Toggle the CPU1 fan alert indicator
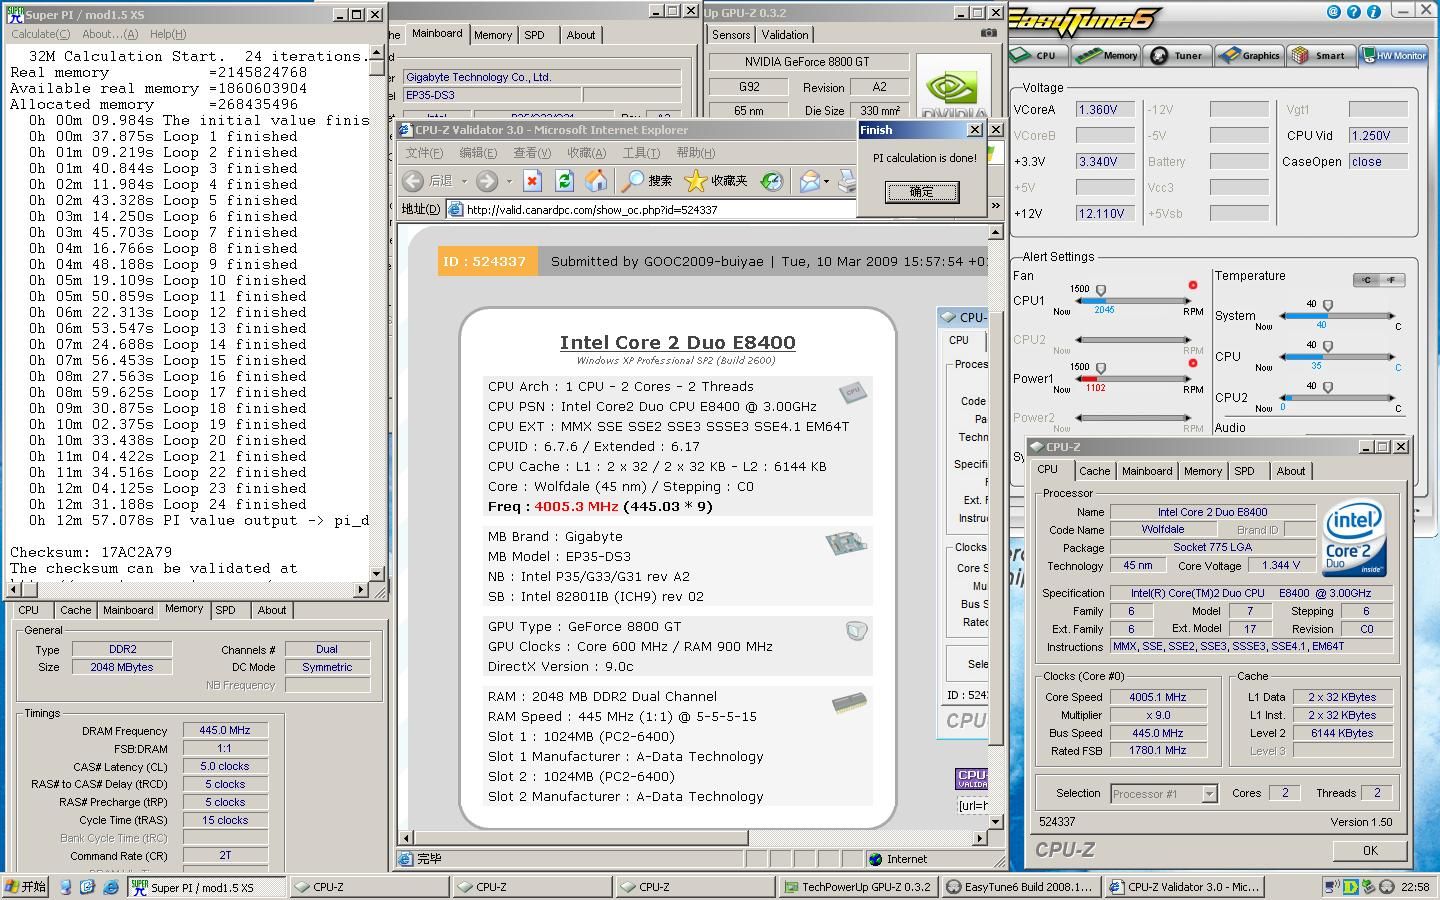 click(x=1192, y=285)
